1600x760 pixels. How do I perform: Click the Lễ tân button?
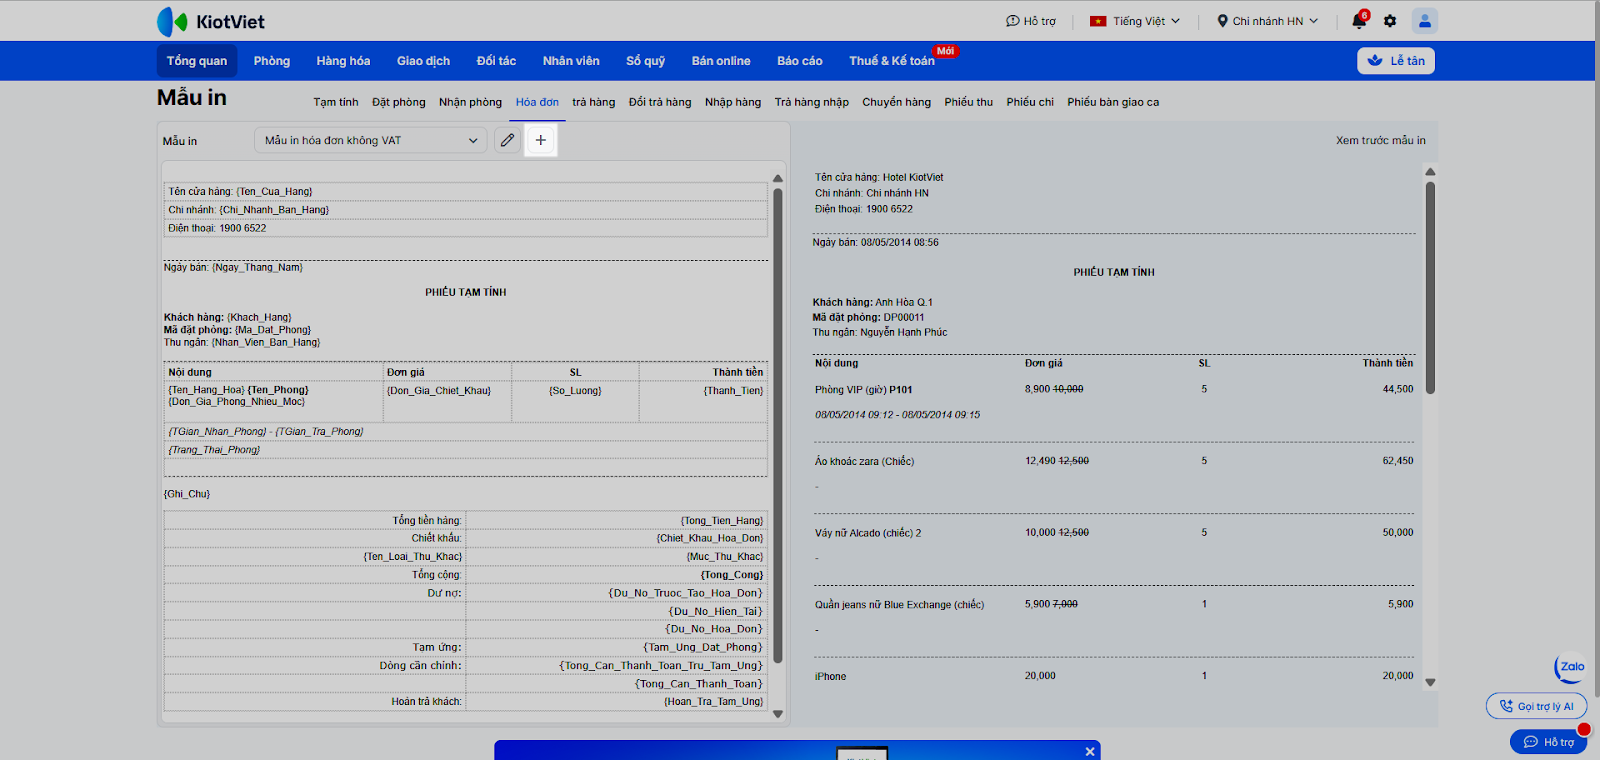pyautogui.click(x=1396, y=61)
